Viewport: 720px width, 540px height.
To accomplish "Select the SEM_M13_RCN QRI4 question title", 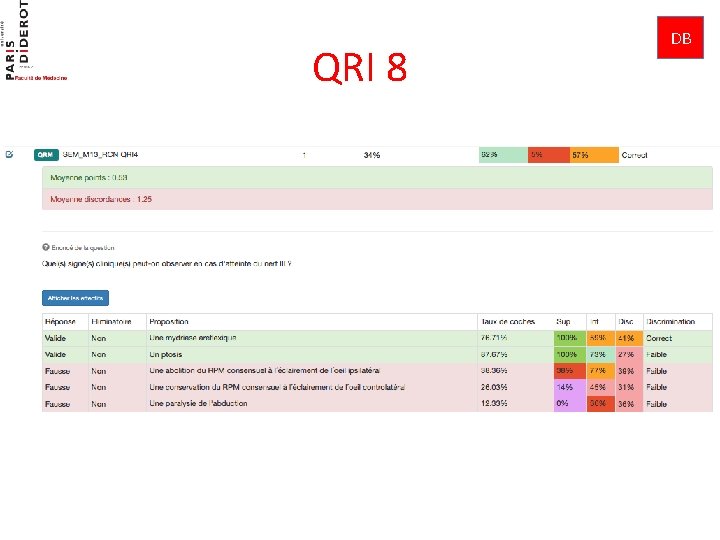I will pyautogui.click(x=100, y=155).
